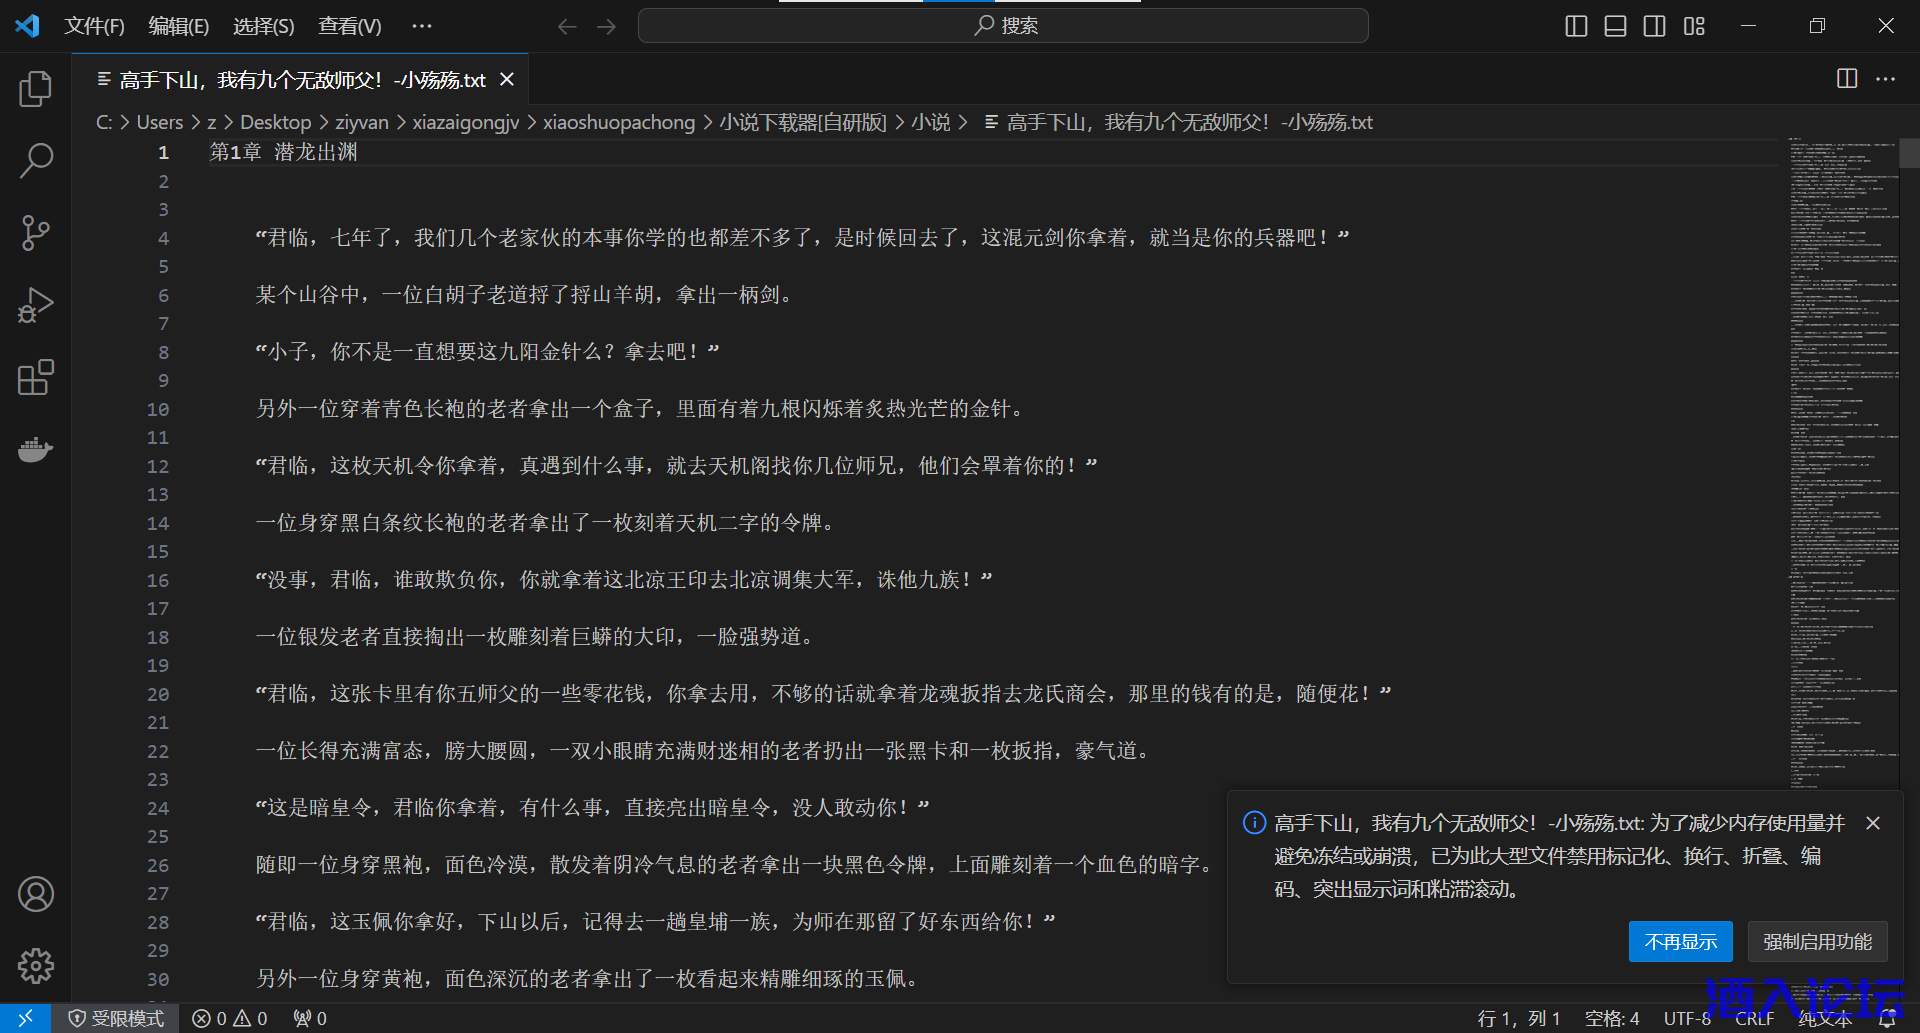The image size is (1920, 1033).
Task: Select the 高手下山 txt file tab
Action: pyautogui.click(x=300, y=79)
